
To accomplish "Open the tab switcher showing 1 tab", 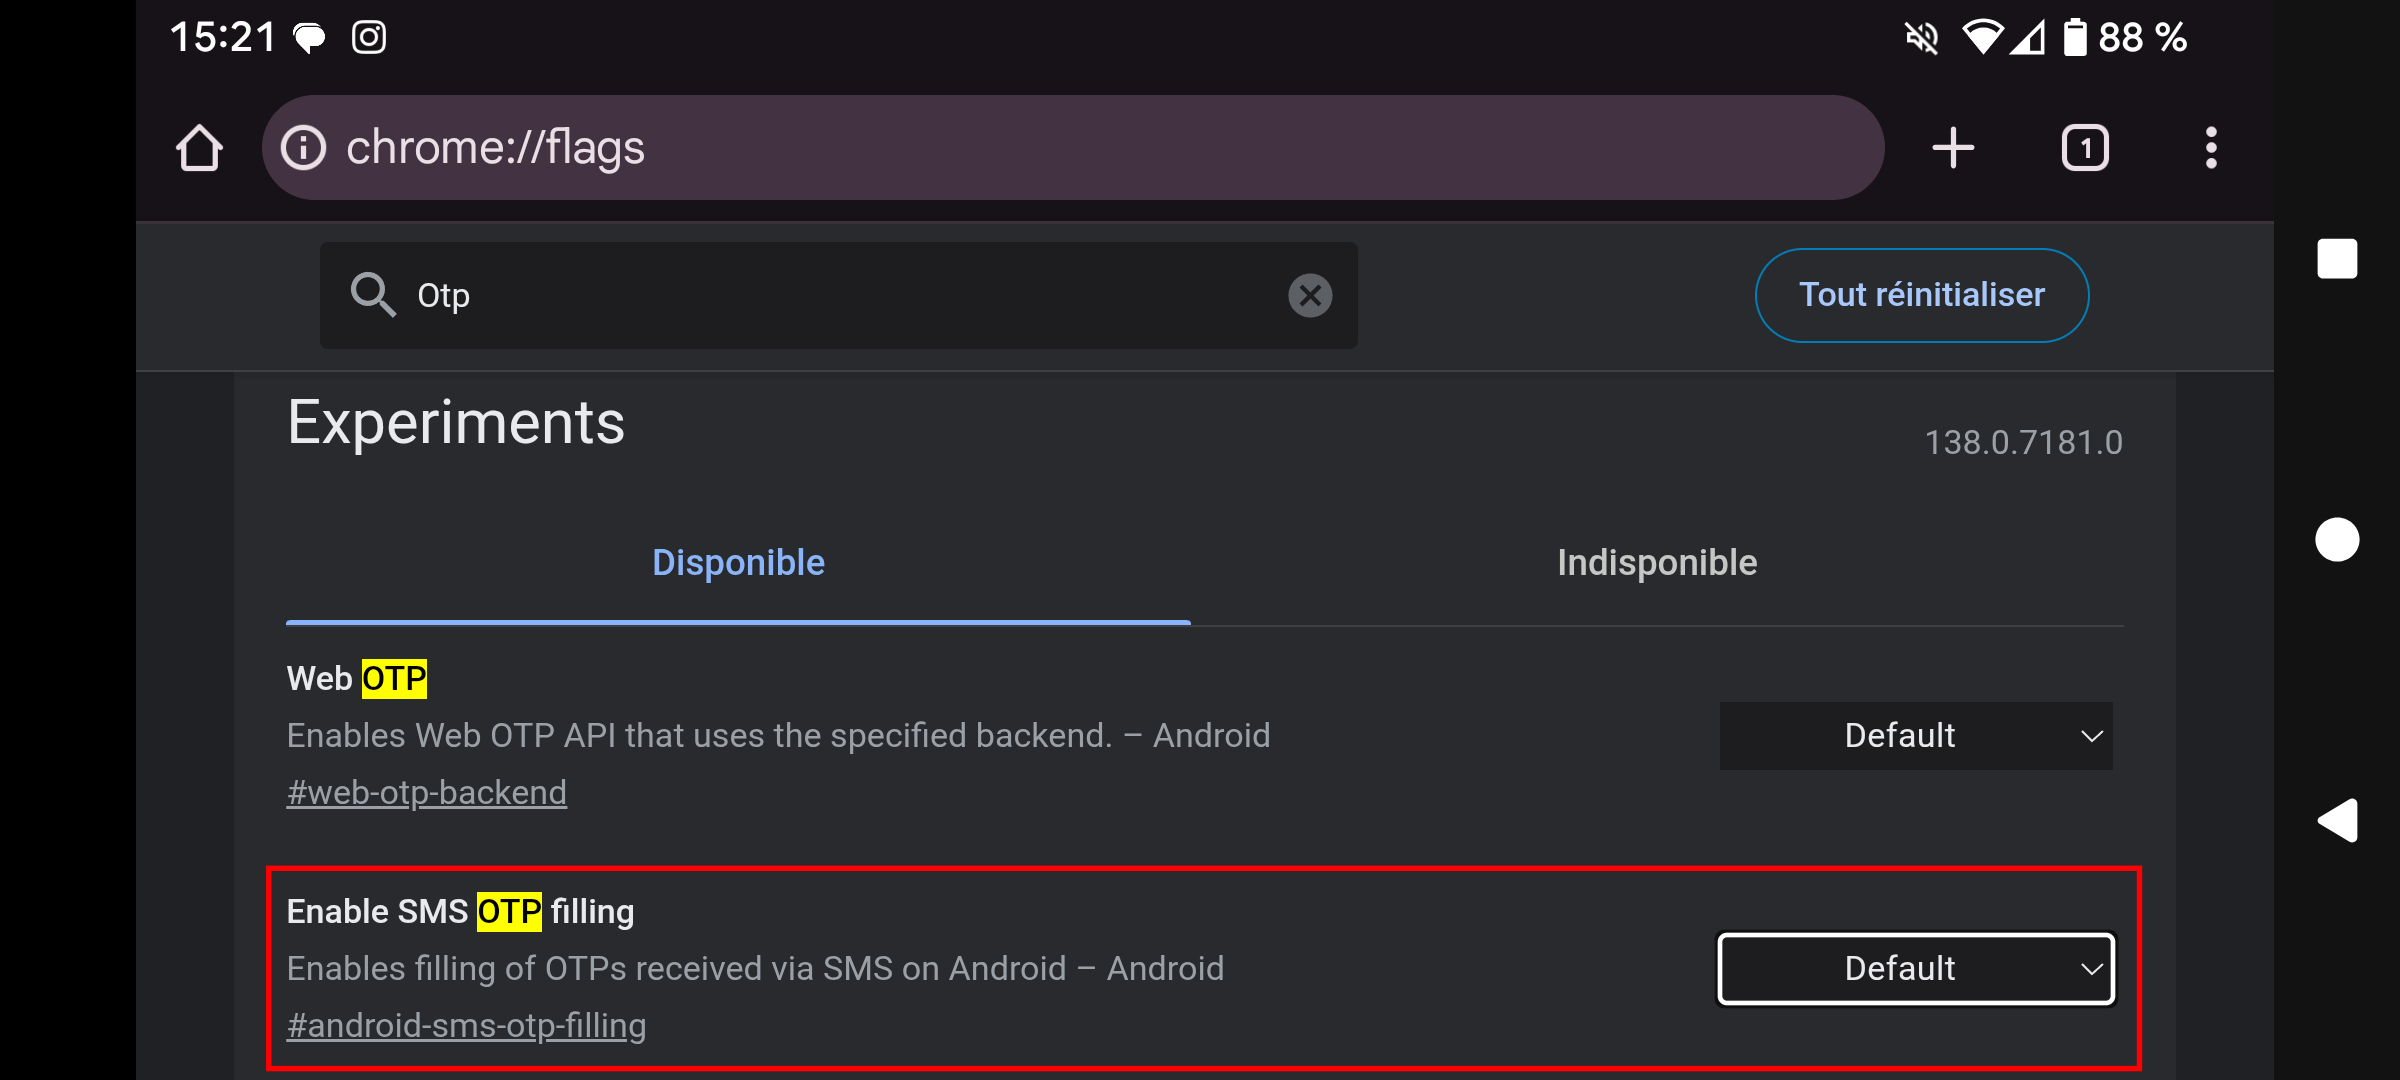I will click(x=2084, y=146).
